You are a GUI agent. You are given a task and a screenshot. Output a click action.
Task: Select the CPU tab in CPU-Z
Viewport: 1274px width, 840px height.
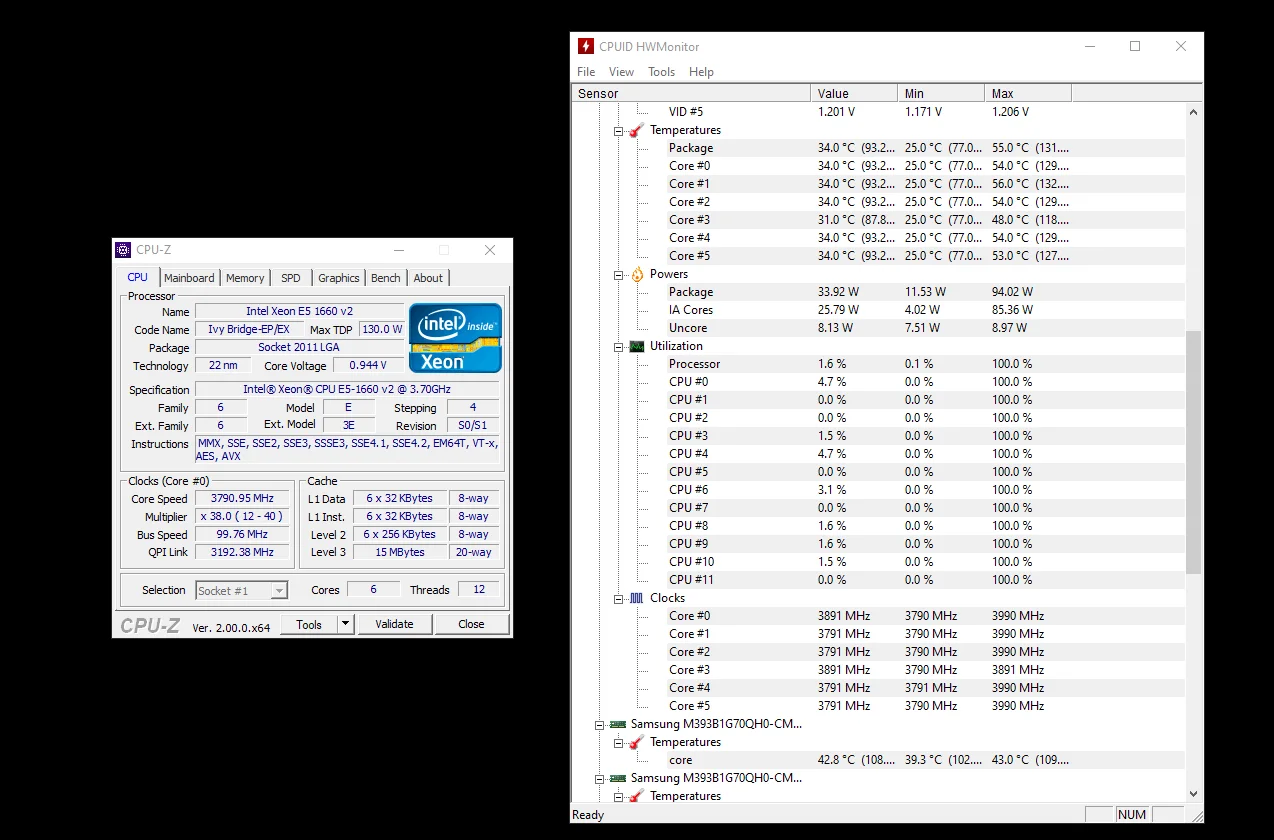(x=138, y=277)
